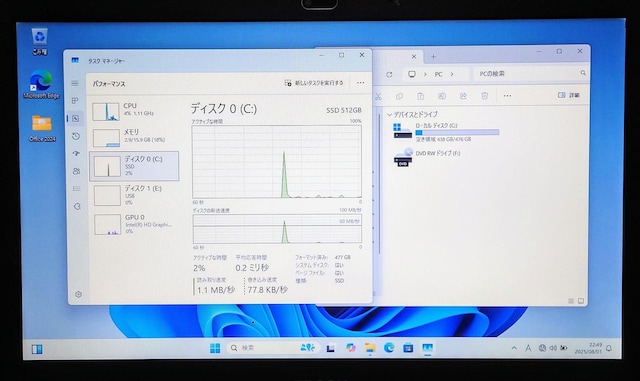Switch Explorer to details list view
The image size is (640, 381).
click(571, 301)
